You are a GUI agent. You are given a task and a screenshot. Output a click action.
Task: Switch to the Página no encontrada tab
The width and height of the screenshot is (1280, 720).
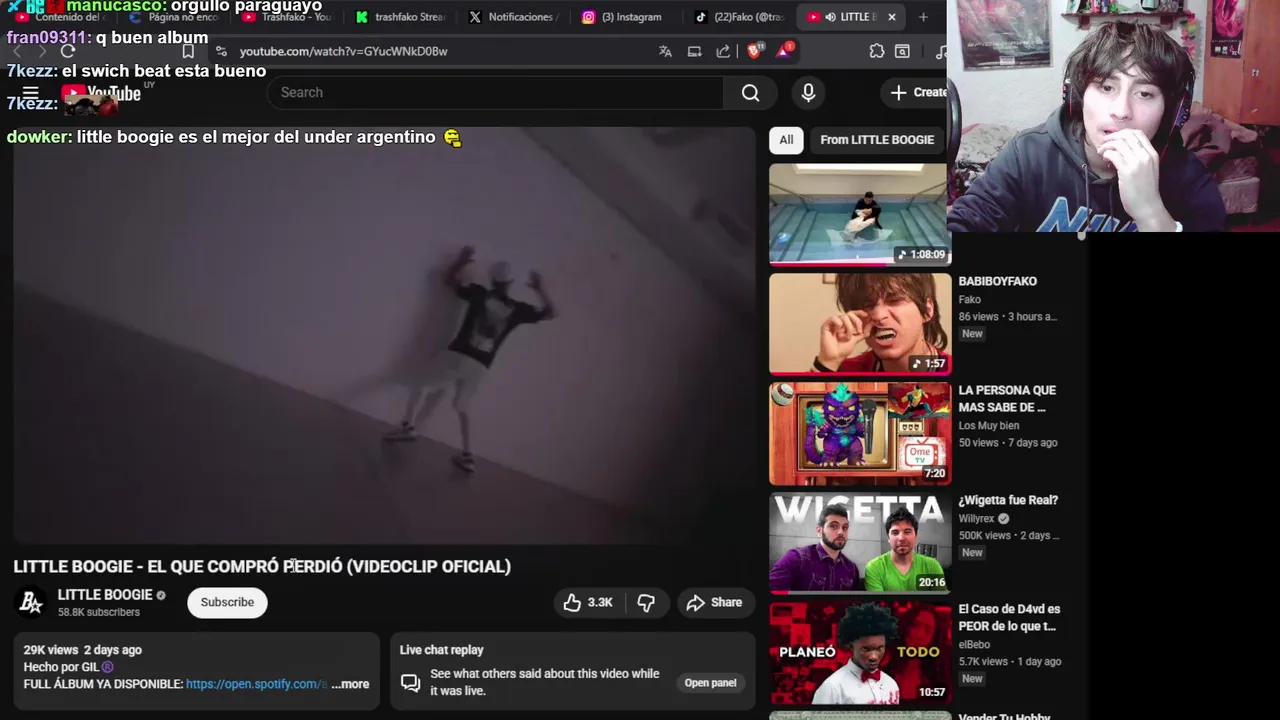(173, 17)
